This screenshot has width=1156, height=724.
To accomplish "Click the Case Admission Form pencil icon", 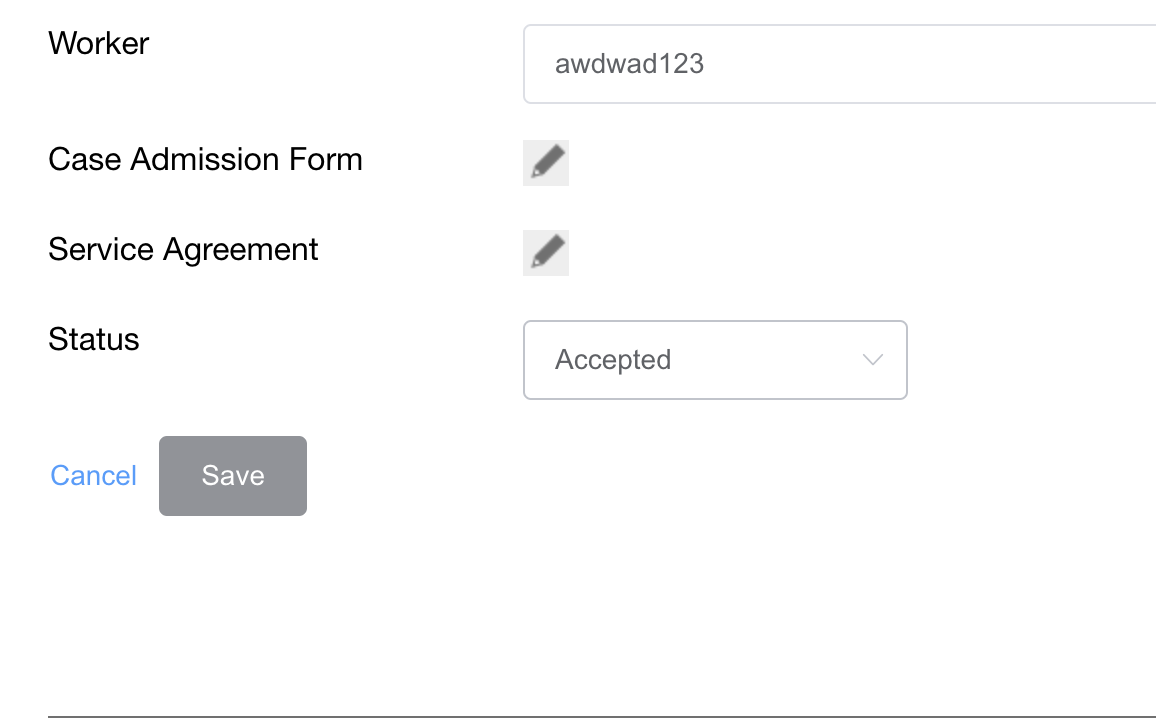I will pos(546,163).
